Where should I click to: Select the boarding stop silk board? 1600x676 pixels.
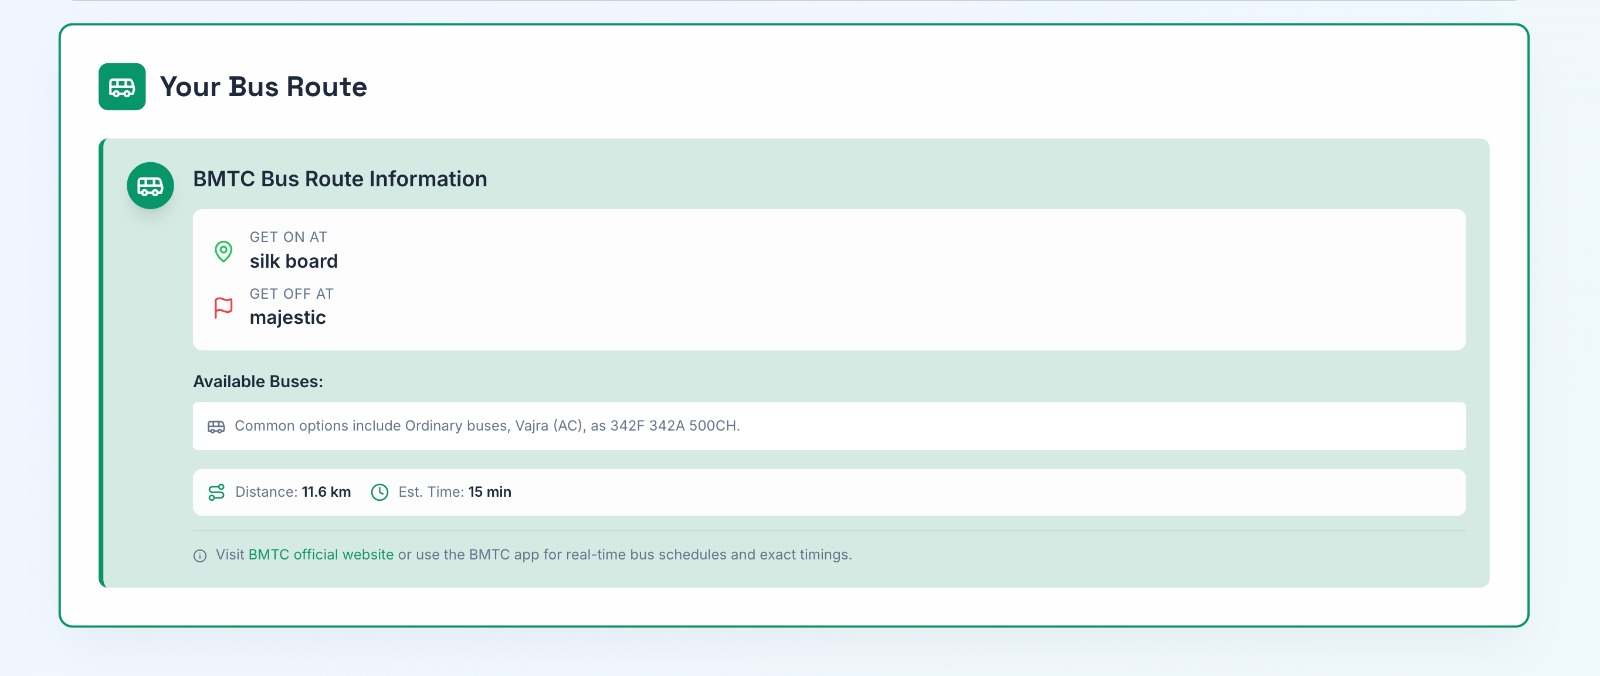[x=294, y=262]
